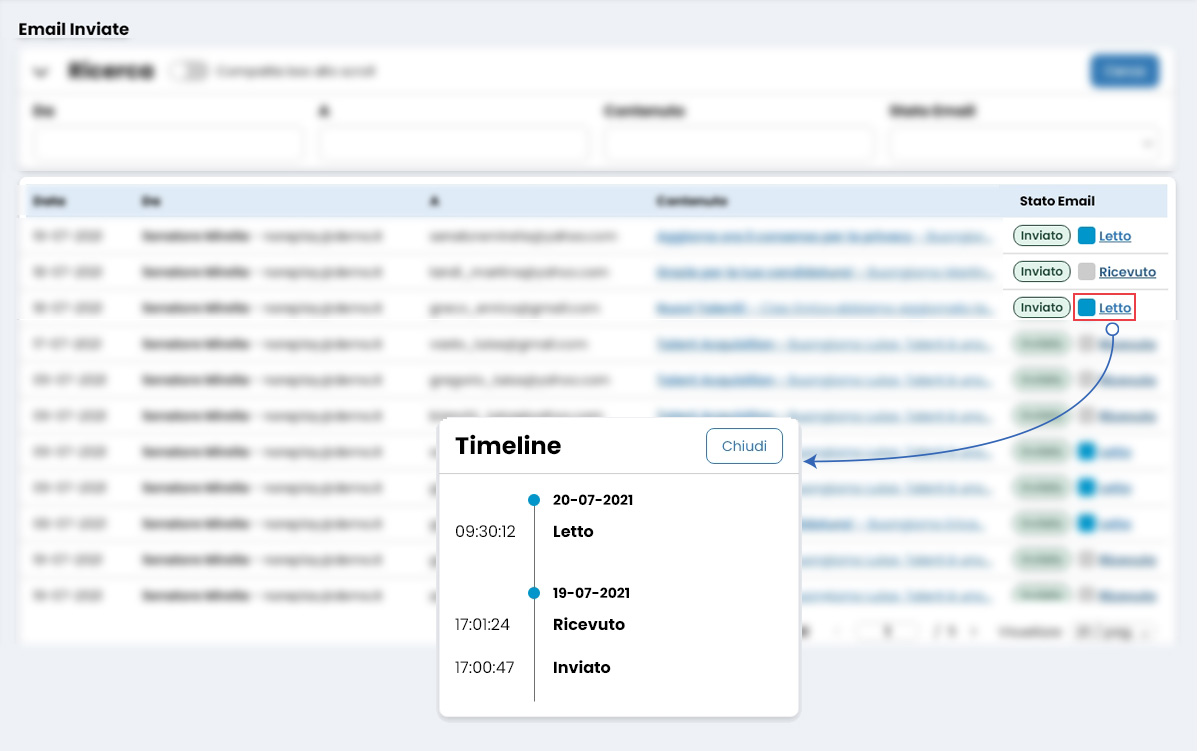The width and height of the screenshot is (1201, 751).
Task: Click the page number input in pagination
Action: pos(886,630)
